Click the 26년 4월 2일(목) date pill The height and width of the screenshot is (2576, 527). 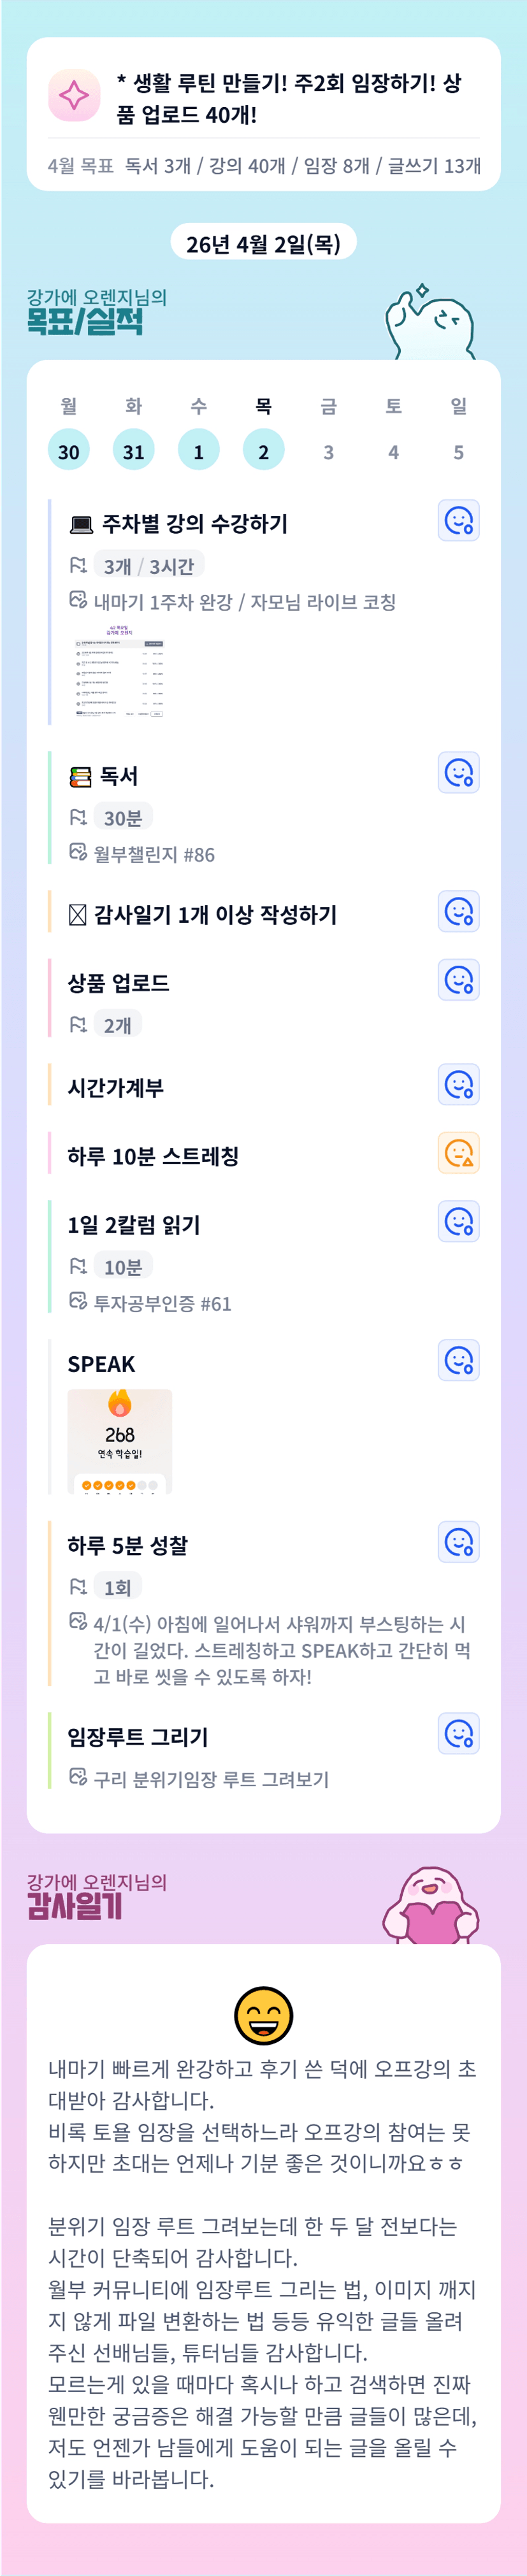[x=263, y=243]
